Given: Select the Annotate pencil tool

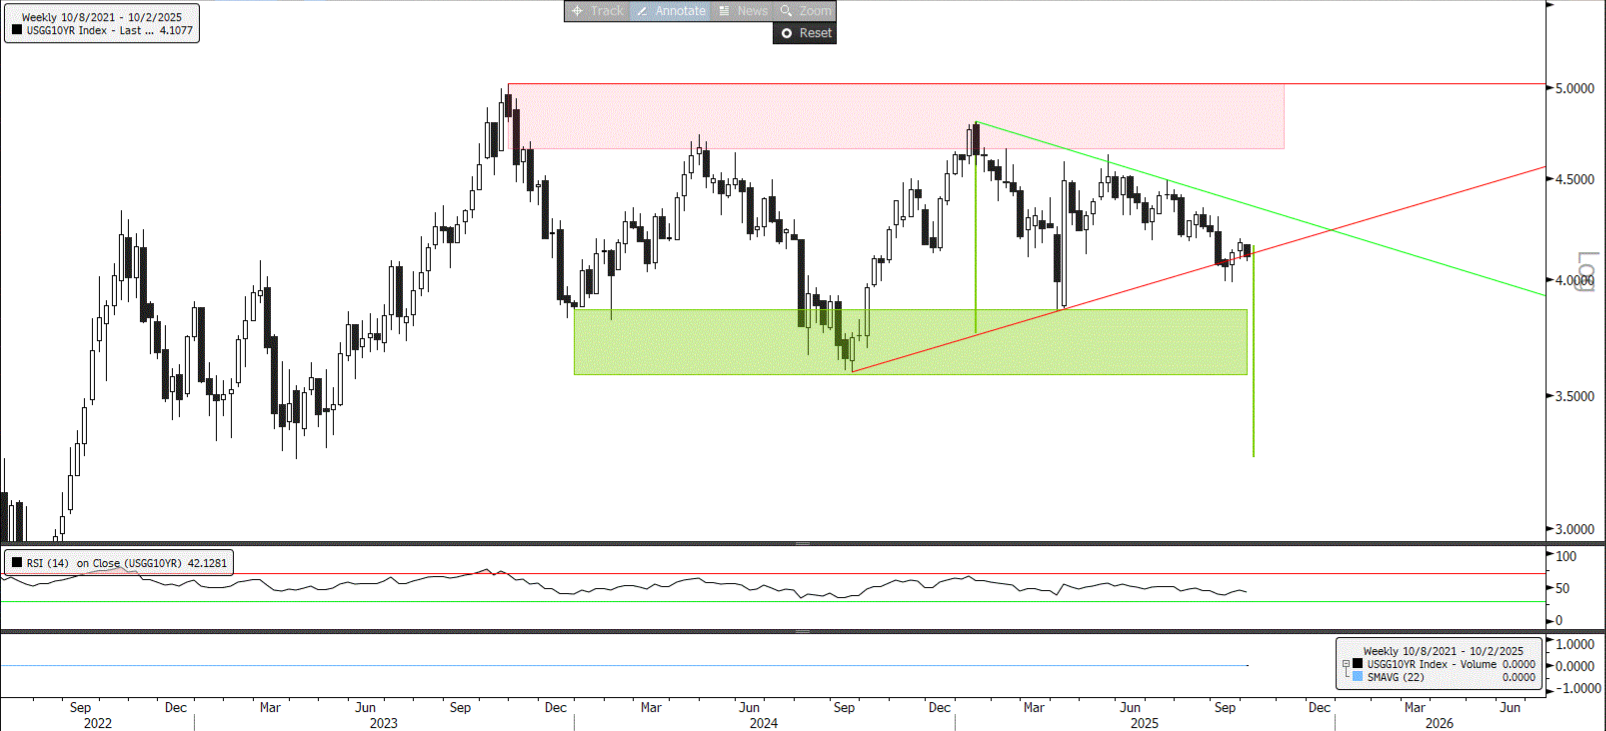Looking at the screenshot, I should point(670,11).
